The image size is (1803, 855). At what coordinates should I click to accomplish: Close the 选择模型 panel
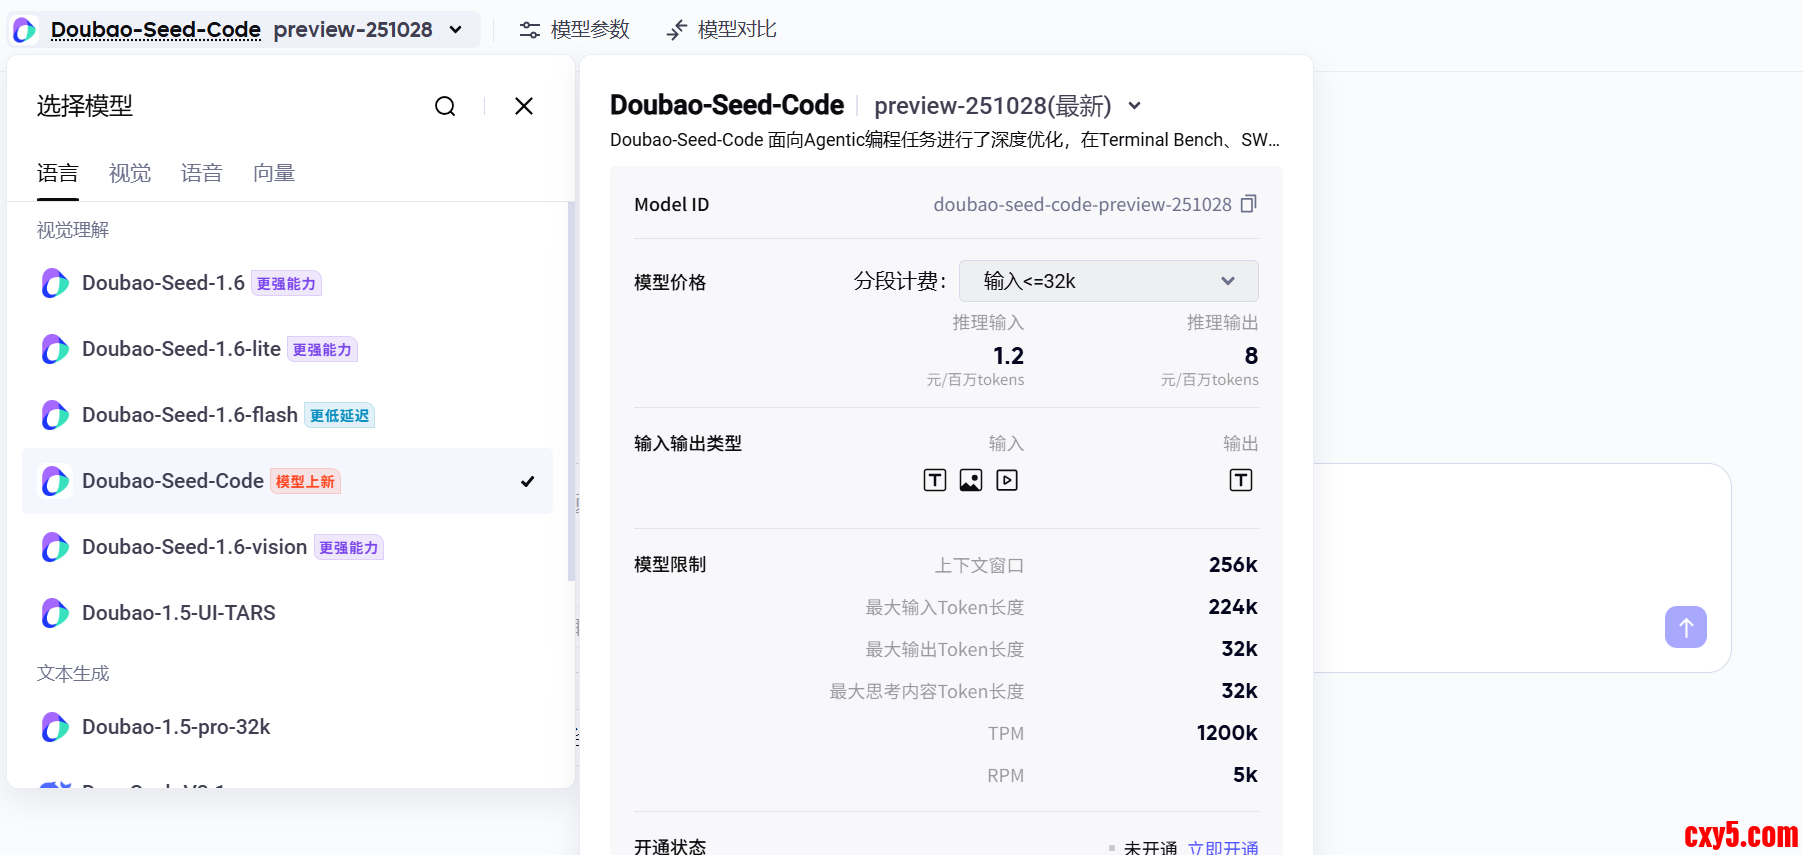[524, 106]
